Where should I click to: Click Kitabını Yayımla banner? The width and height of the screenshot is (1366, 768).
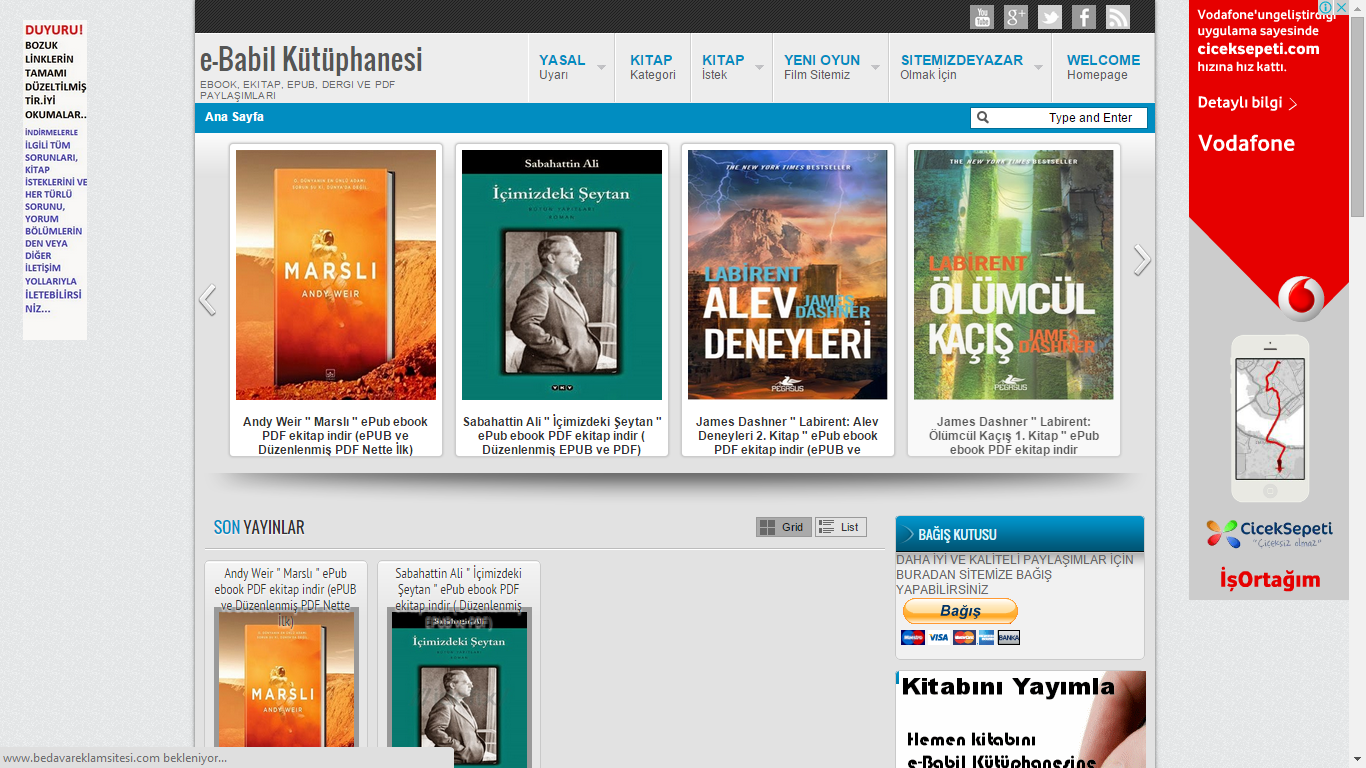click(x=1021, y=720)
